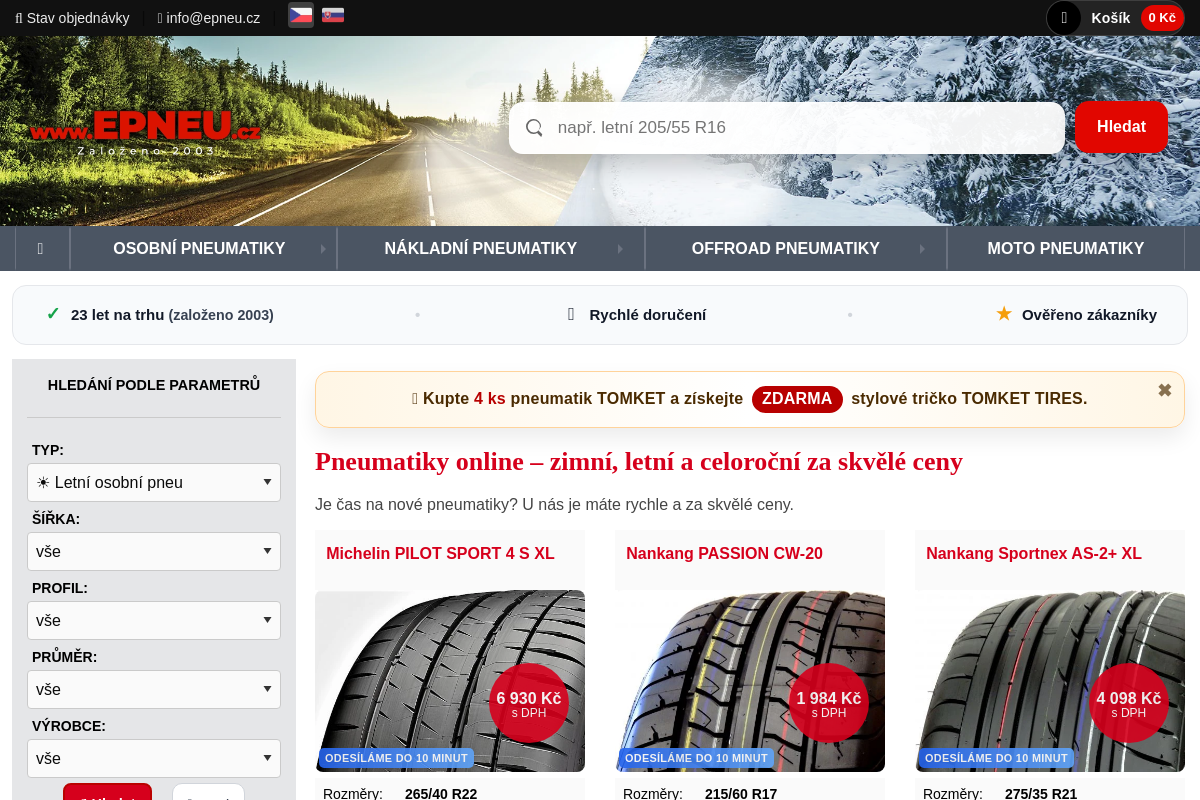Click the Pneumatiky online heading
The height and width of the screenshot is (800, 1200).
(x=639, y=461)
